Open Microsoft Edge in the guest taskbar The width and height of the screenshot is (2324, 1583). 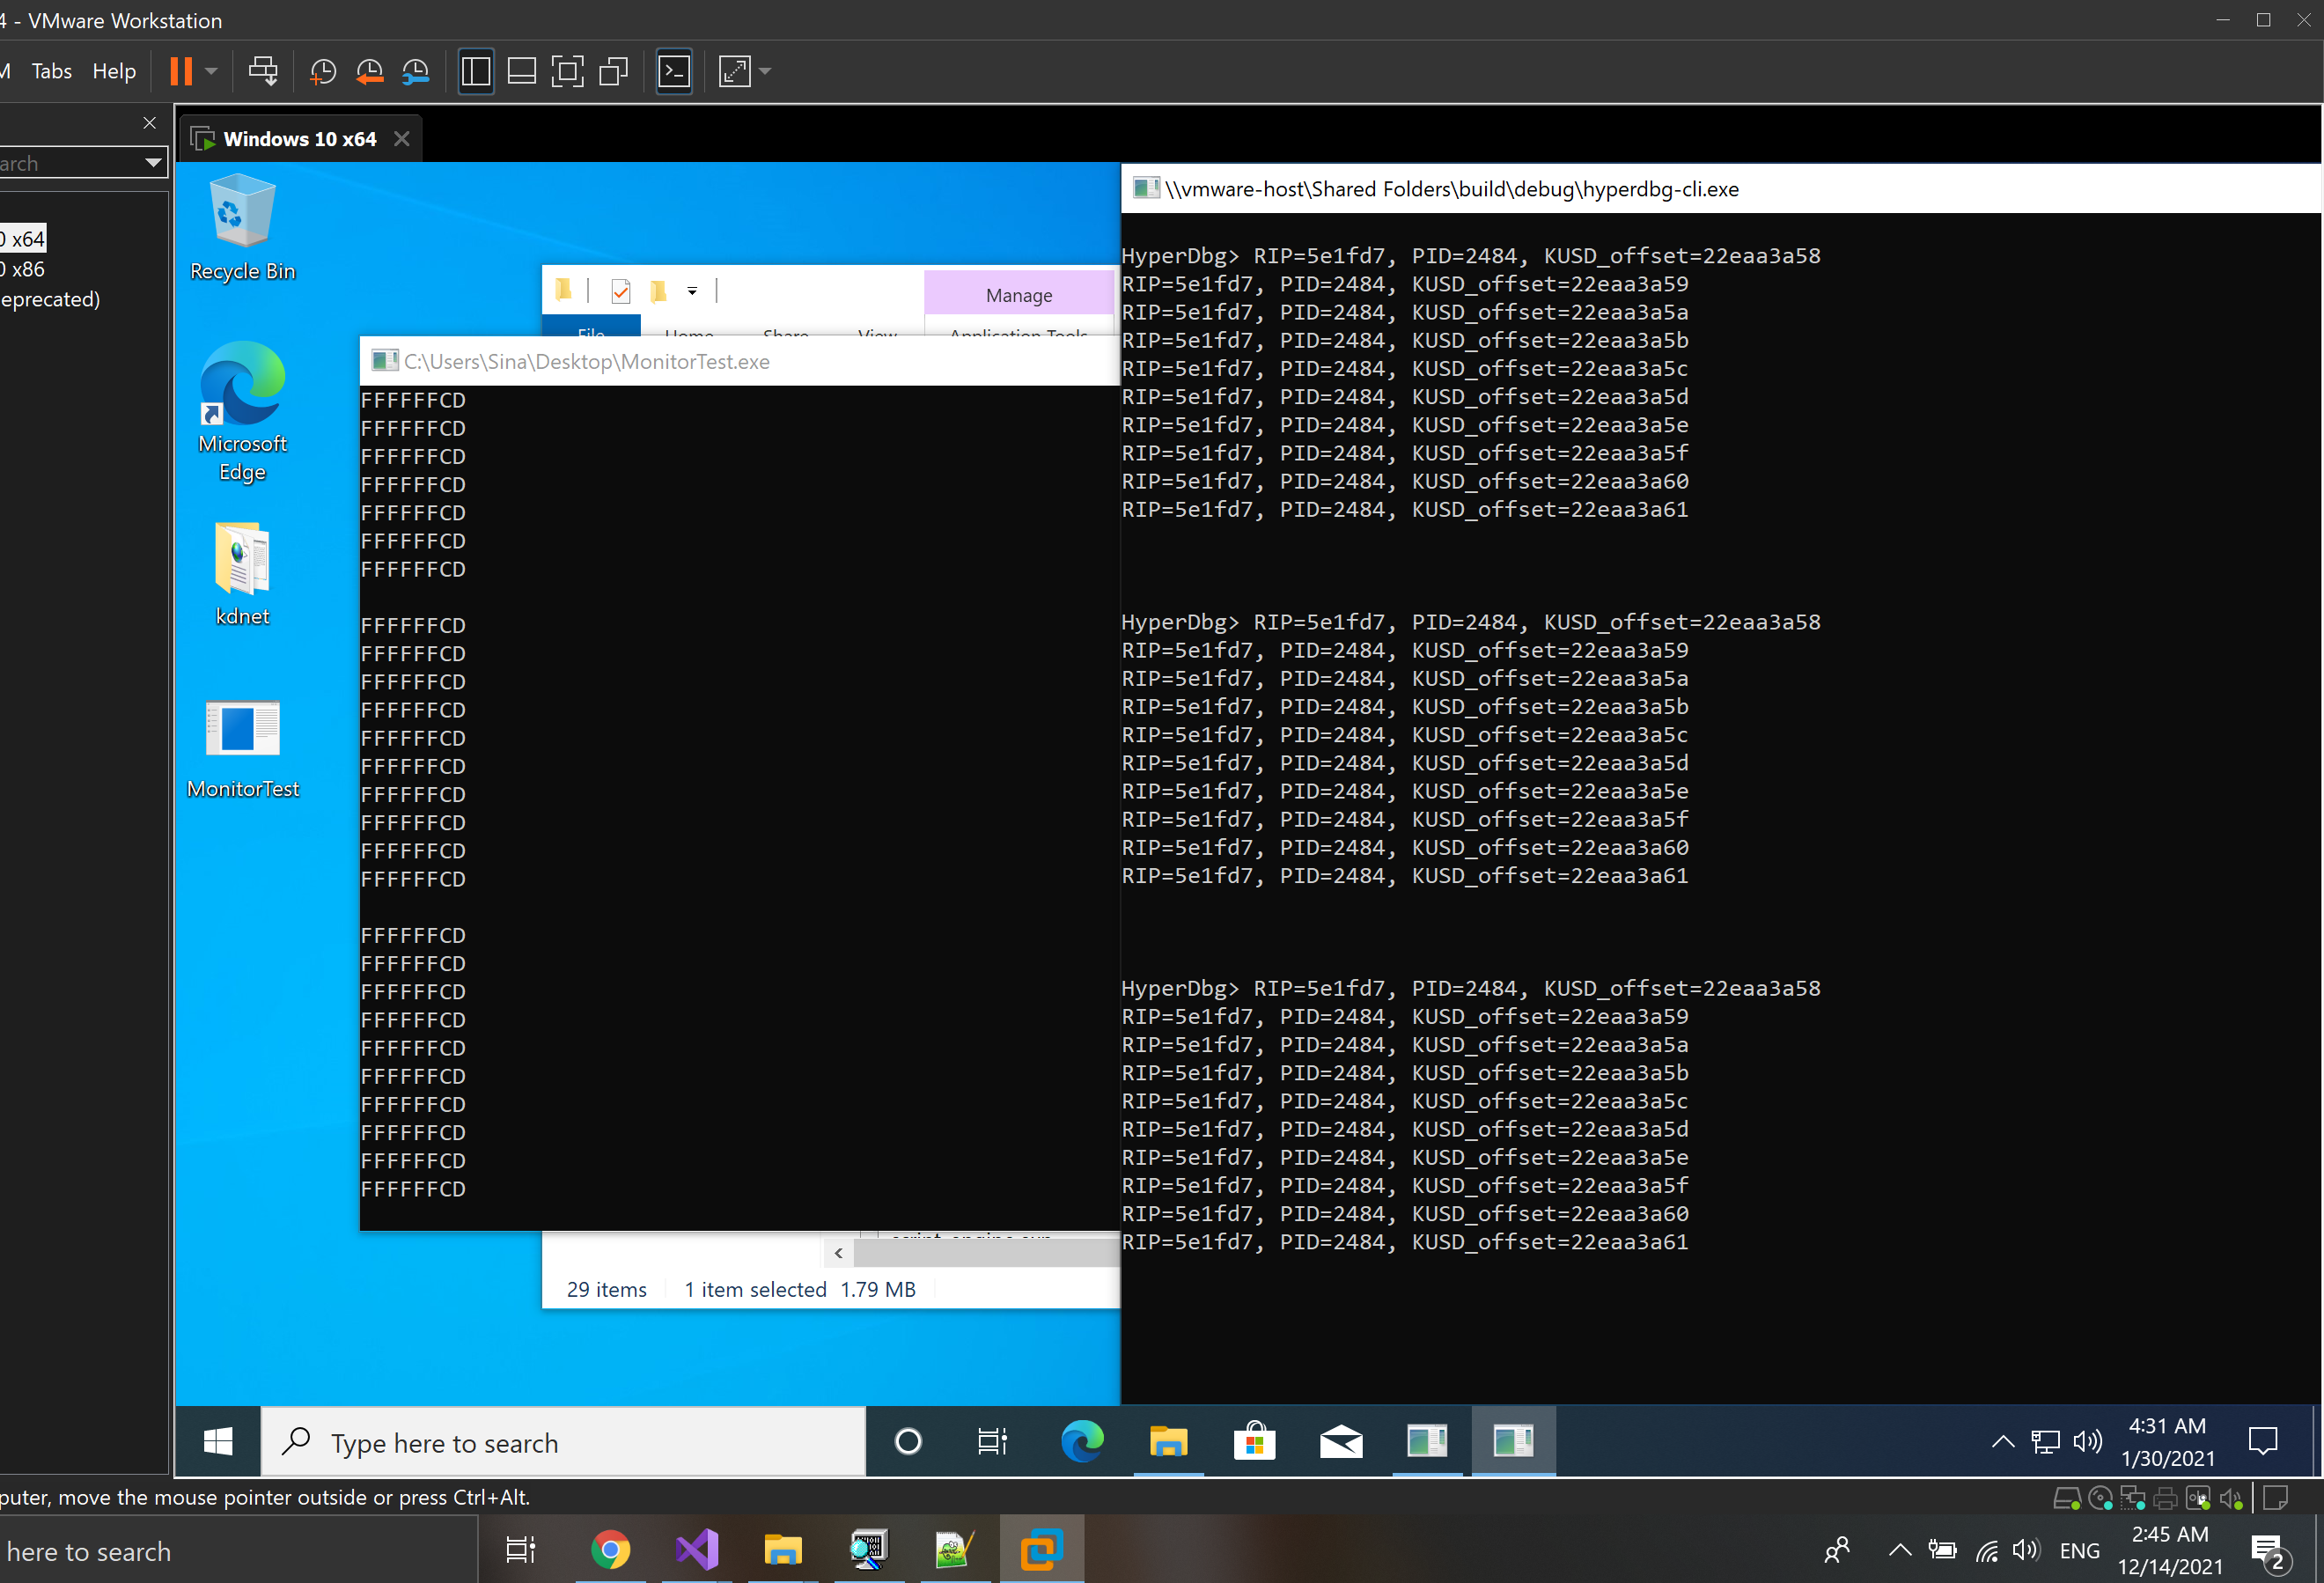1082,1442
